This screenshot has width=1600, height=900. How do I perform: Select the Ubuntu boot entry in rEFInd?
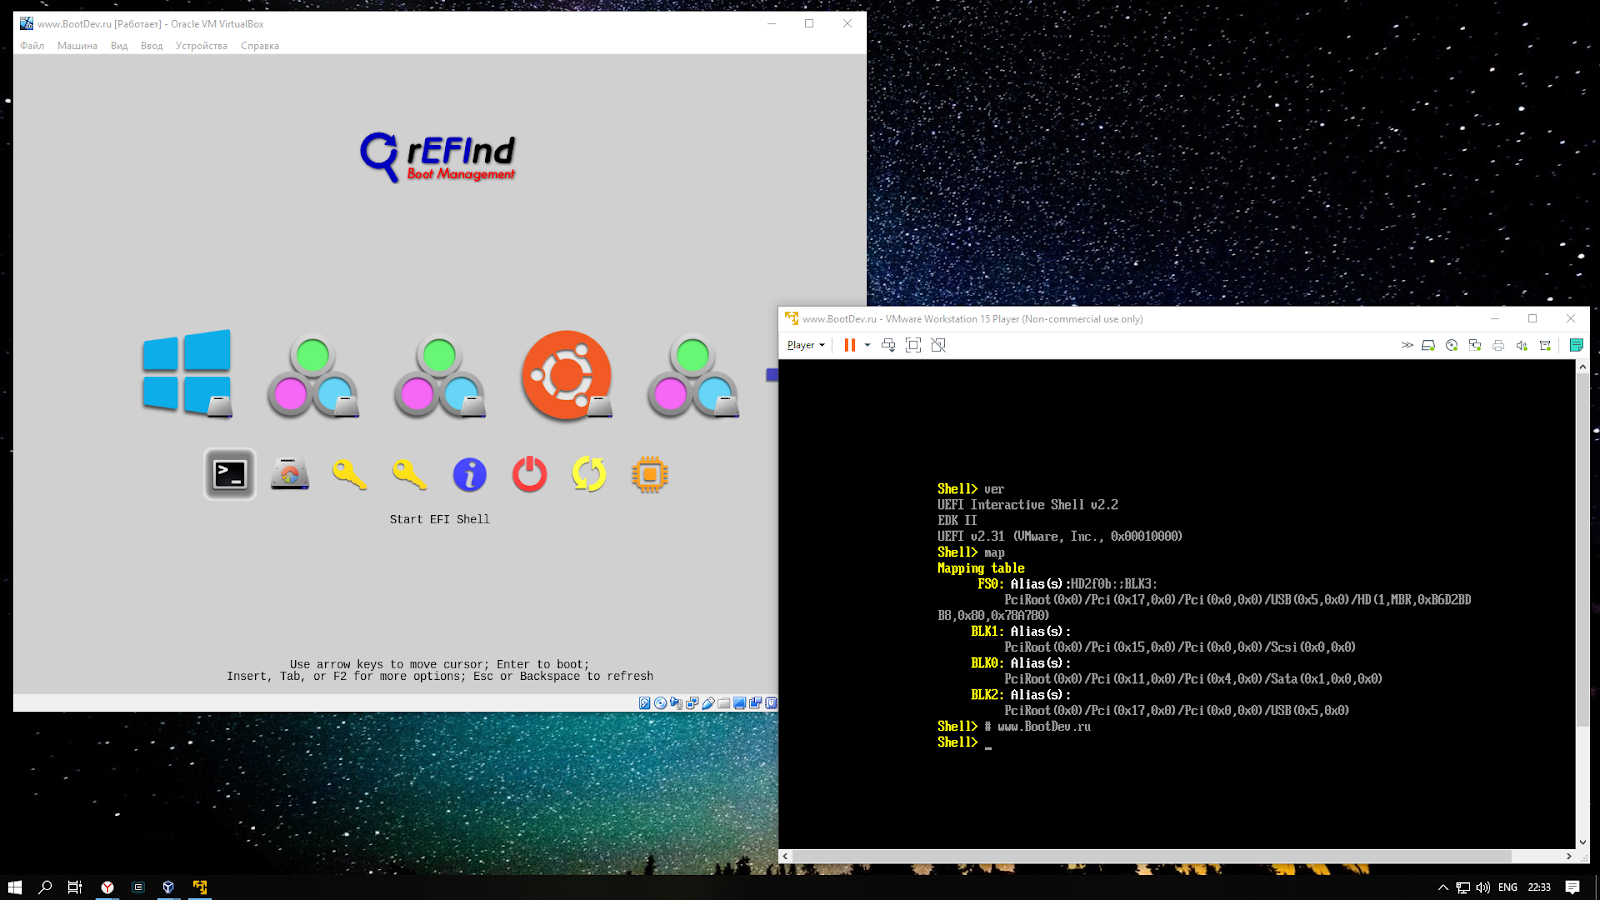pos(566,375)
